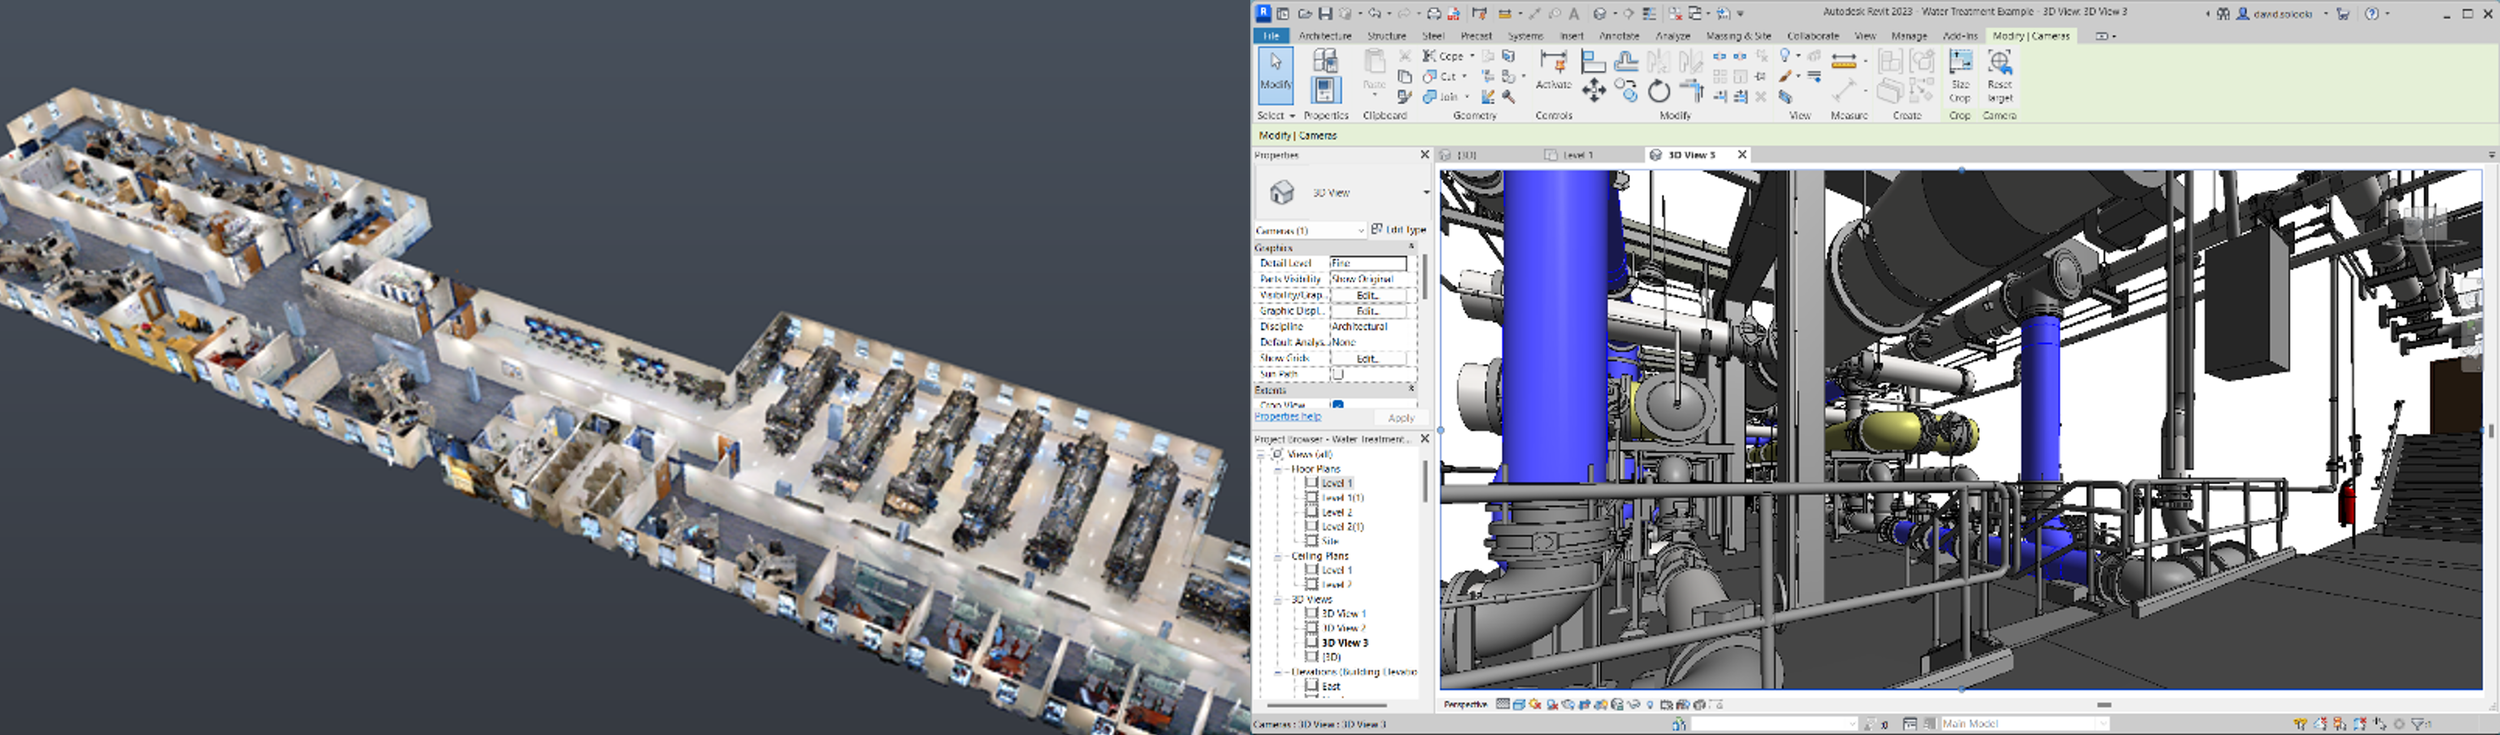The width and height of the screenshot is (2500, 735).
Task: Click Edit button for Visibility/Graphics row
Action: (1368, 295)
